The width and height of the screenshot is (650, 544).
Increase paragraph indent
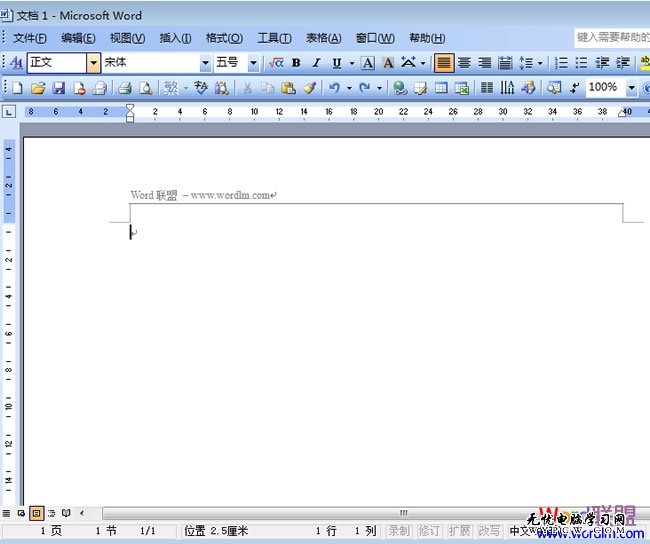tap(623, 63)
